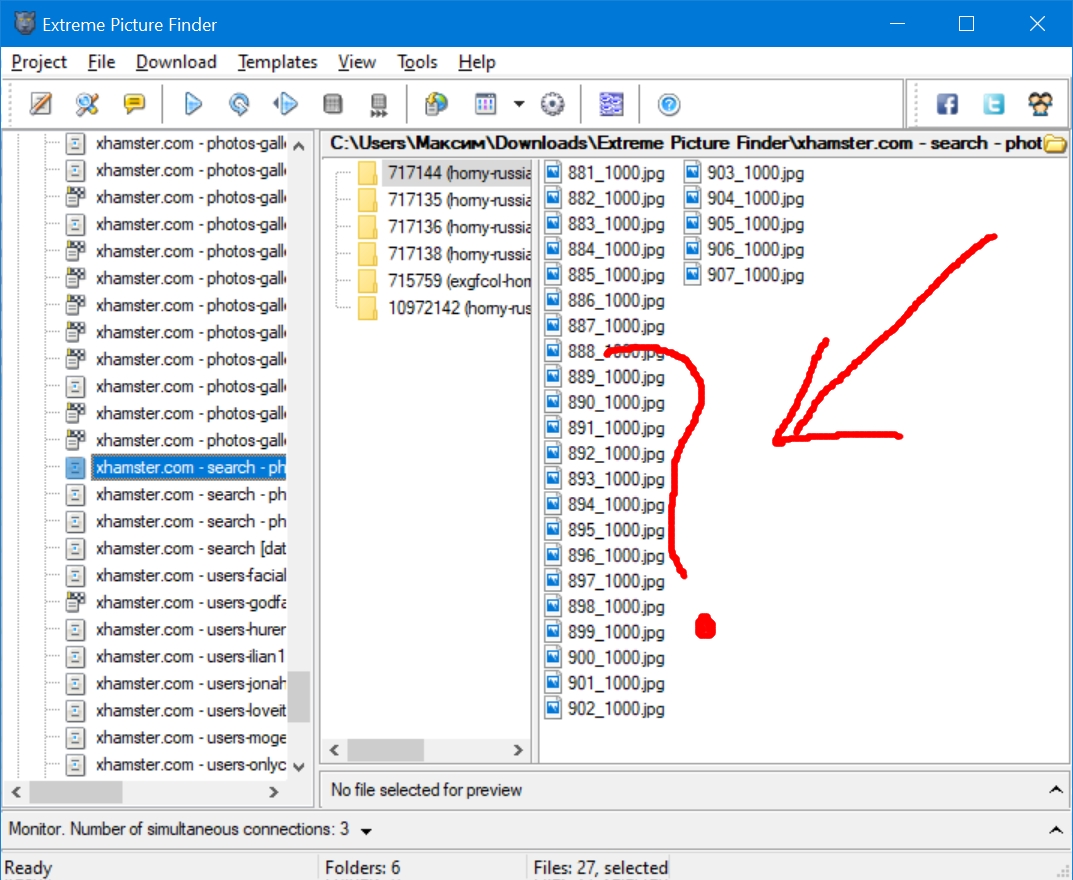Click the play icon with side arrows
The image size is (1073, 880).
click(285, 104)
